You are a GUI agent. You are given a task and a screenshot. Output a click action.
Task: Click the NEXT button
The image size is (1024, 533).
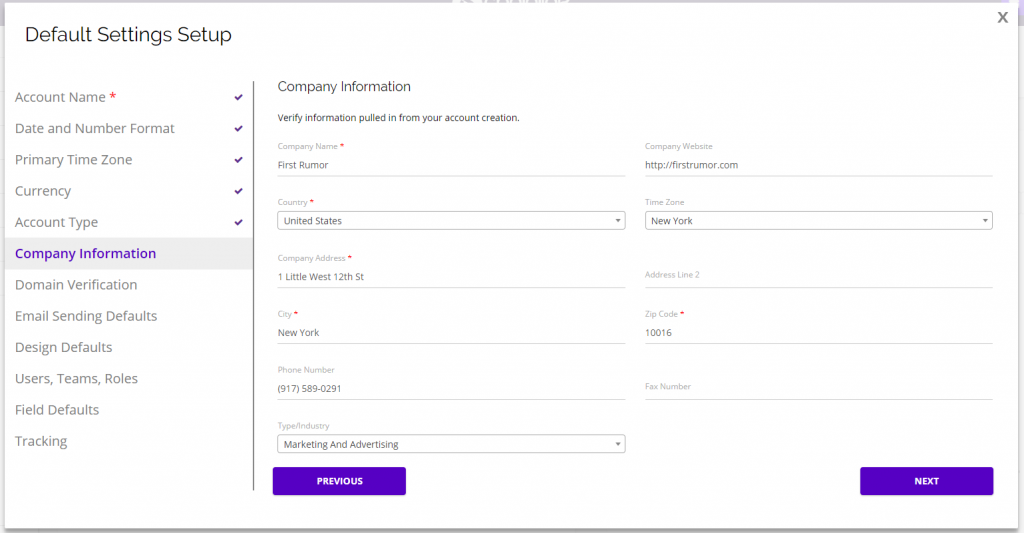click(x=927, y=481)
